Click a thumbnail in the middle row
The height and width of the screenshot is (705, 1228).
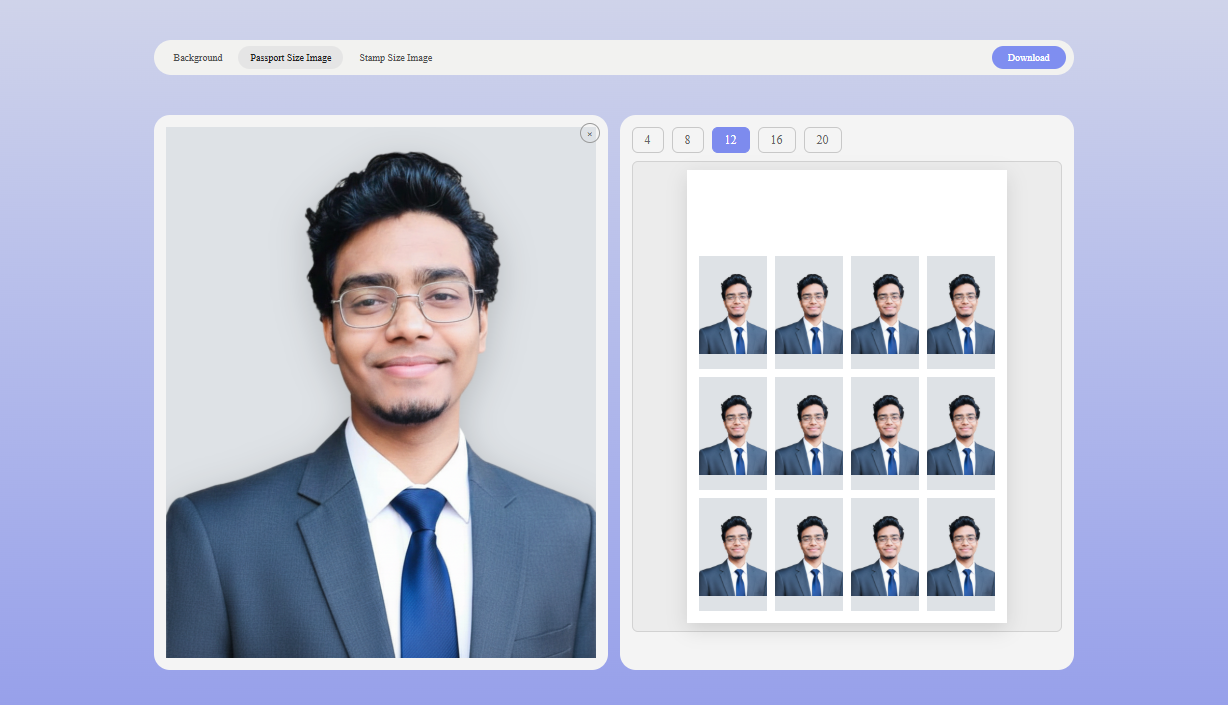point(808,432)
